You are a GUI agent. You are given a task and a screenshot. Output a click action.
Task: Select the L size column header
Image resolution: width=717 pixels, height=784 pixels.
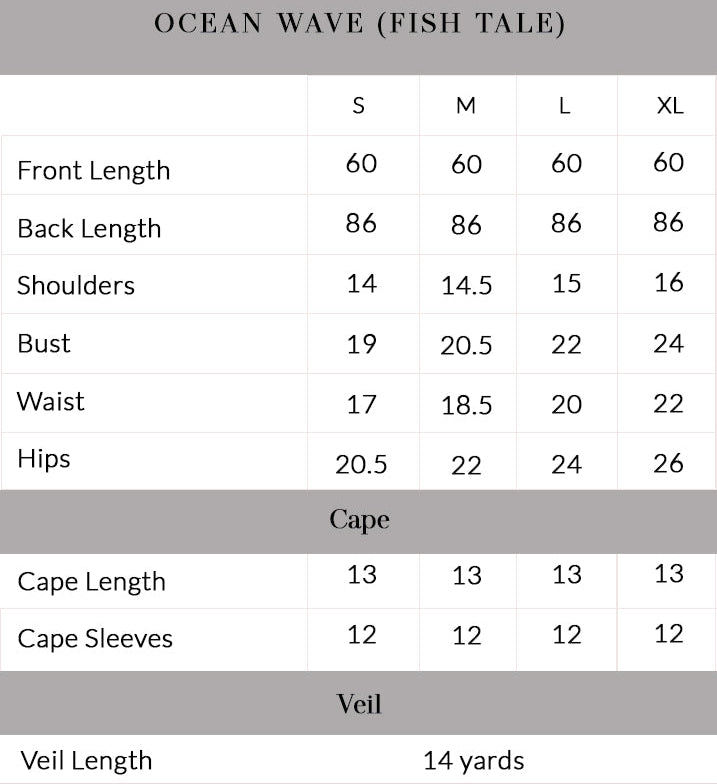click(565, 105)
